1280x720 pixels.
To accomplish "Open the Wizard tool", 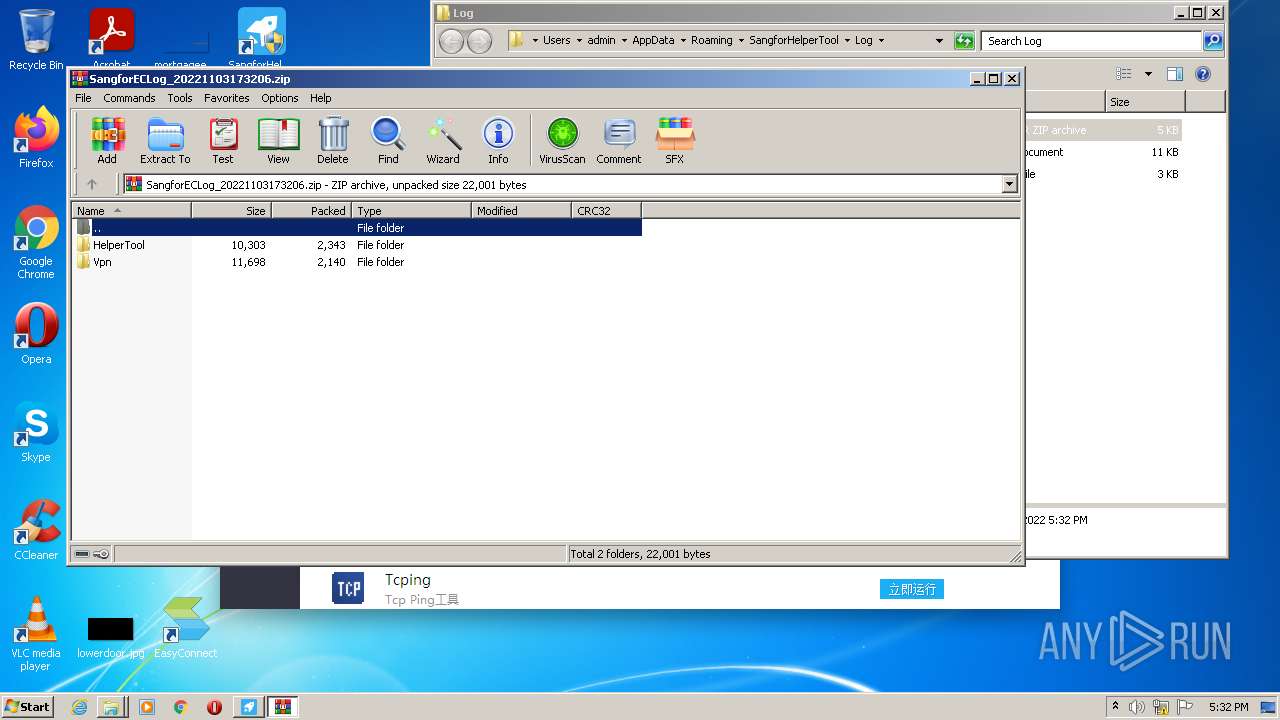I will (443, 141).
